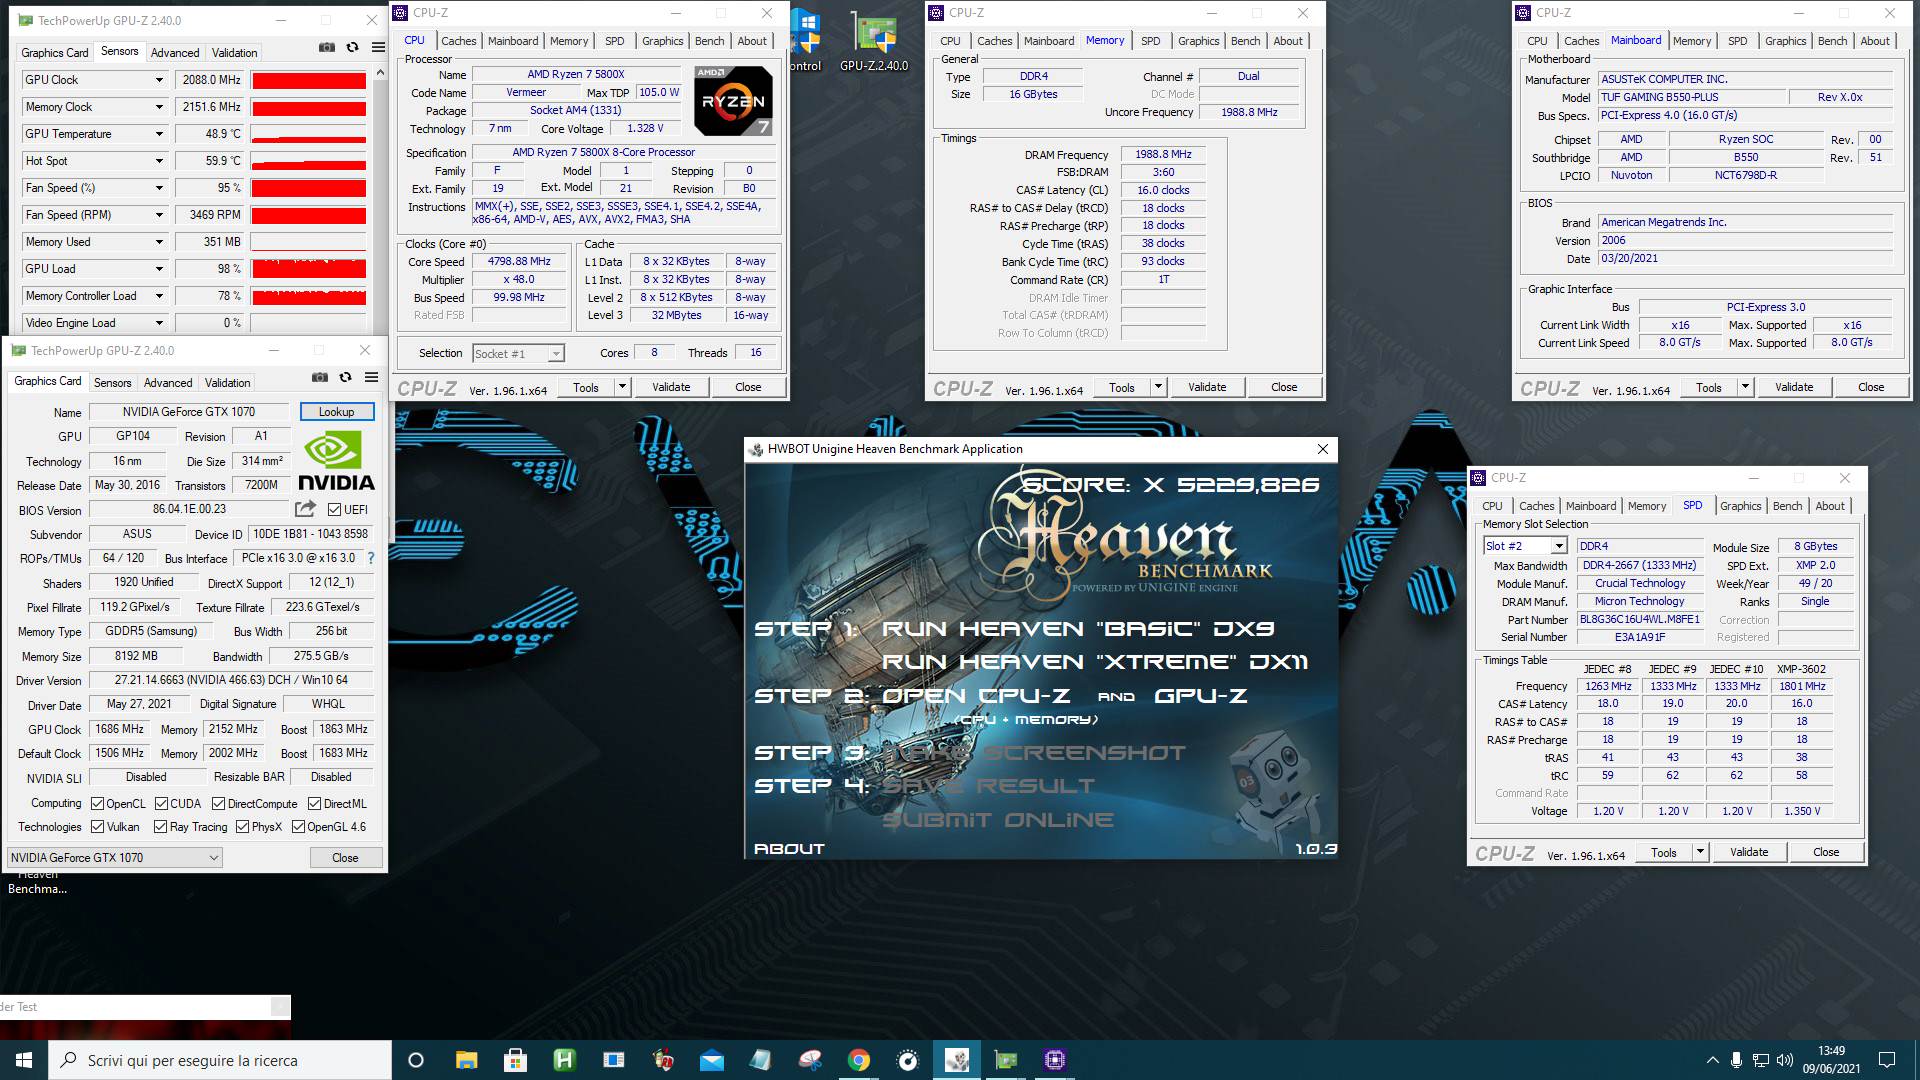Open hamburger menu in GPU-Z Graphics Card window
The image size is (1920, 1080).
point(371,377)
